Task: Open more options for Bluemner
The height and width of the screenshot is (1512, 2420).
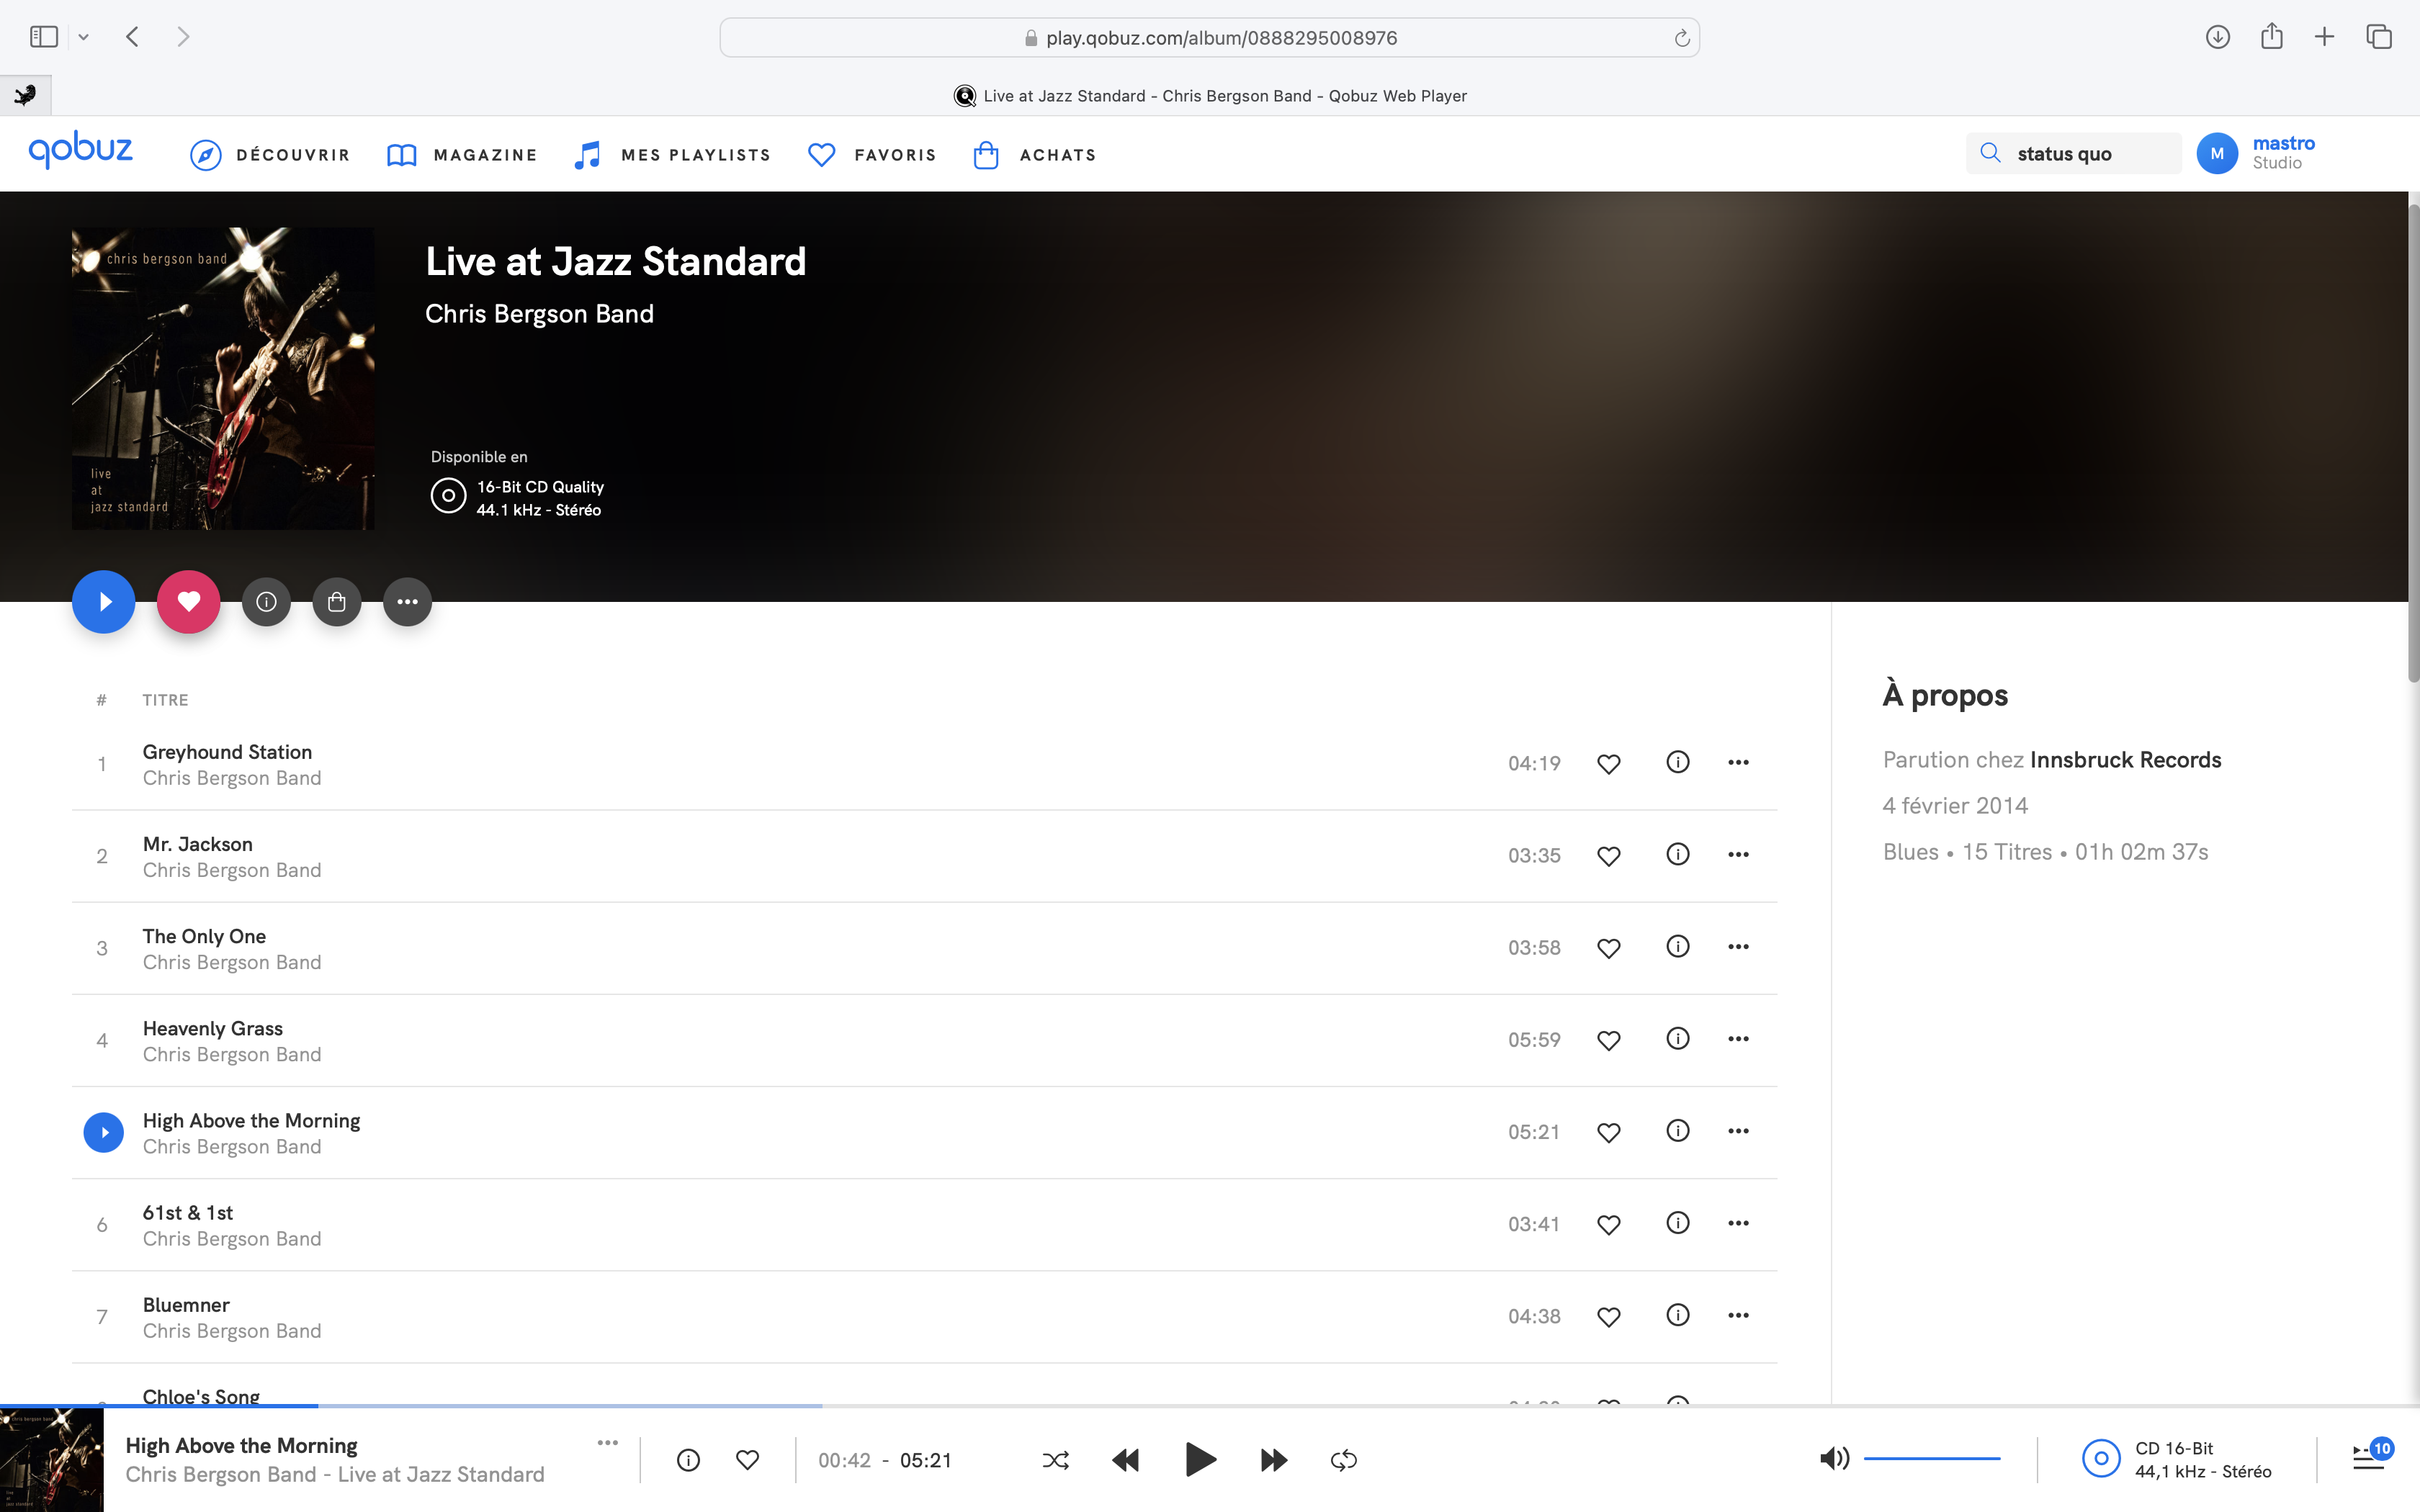Action: (x=1738, y=1315)
